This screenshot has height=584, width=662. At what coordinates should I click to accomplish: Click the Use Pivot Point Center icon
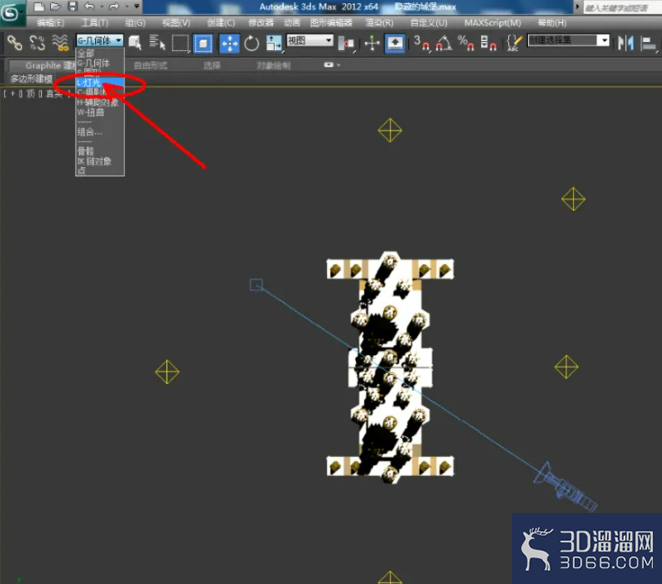tap(346, 43)
